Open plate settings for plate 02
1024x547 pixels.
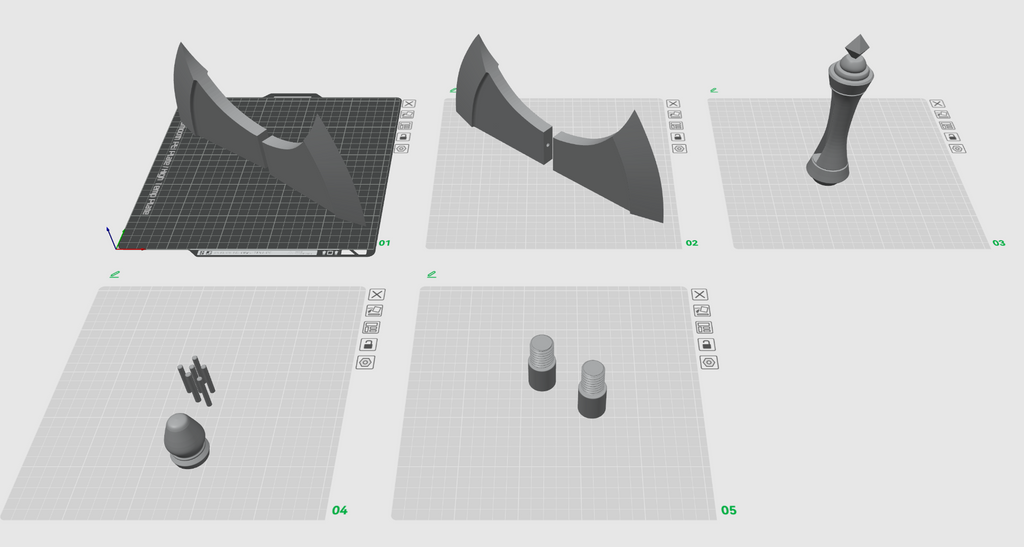(x=679, y=149)
